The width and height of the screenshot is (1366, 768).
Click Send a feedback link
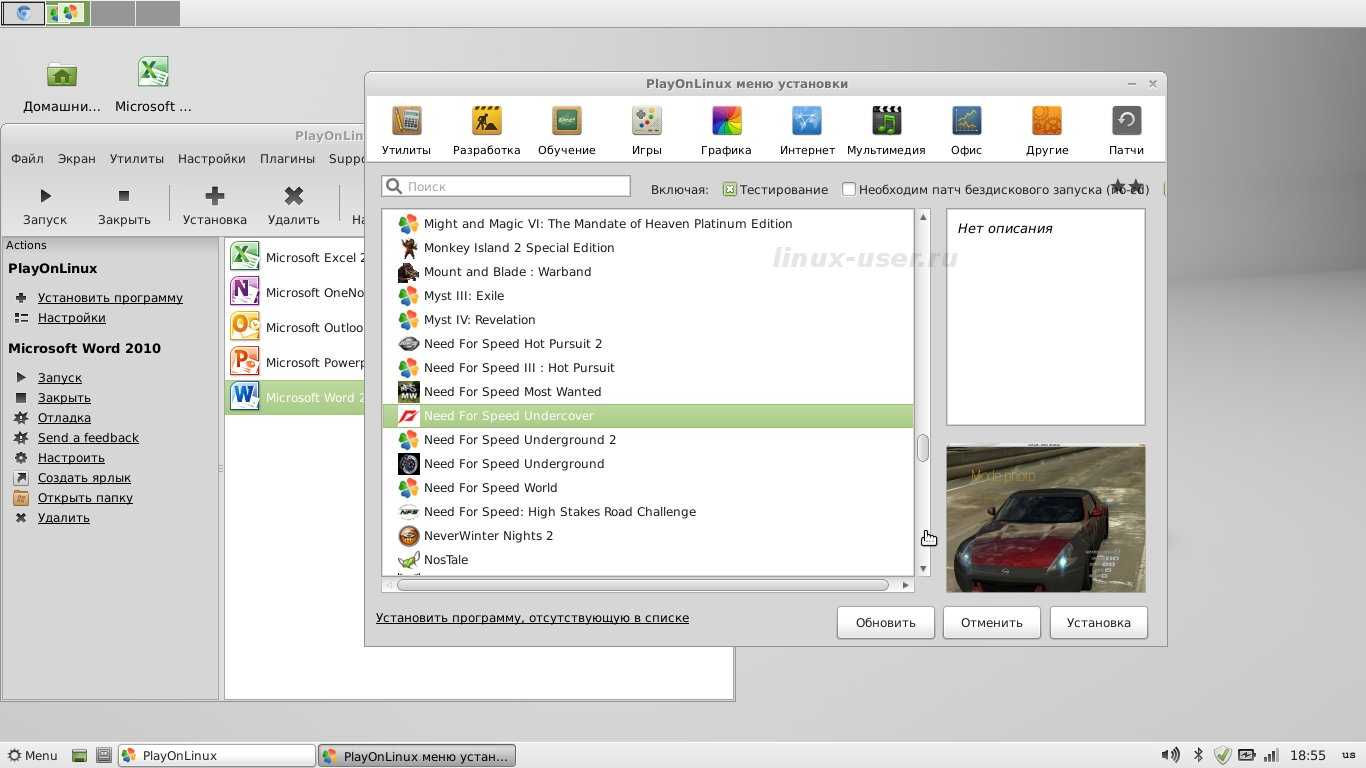point(88,438)
